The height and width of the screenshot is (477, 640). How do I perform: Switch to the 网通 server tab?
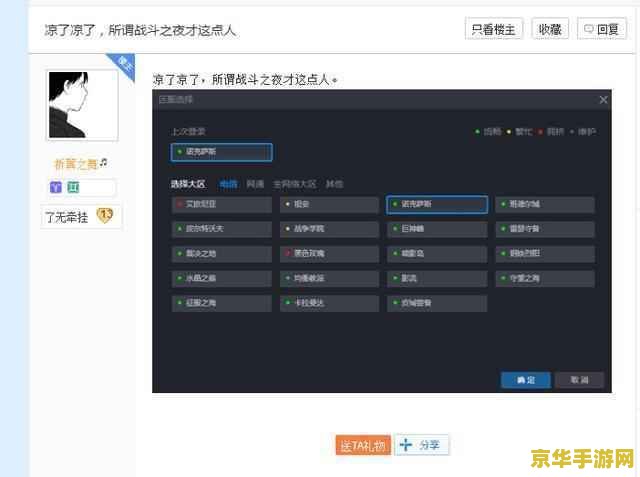(x=255, y=184)
